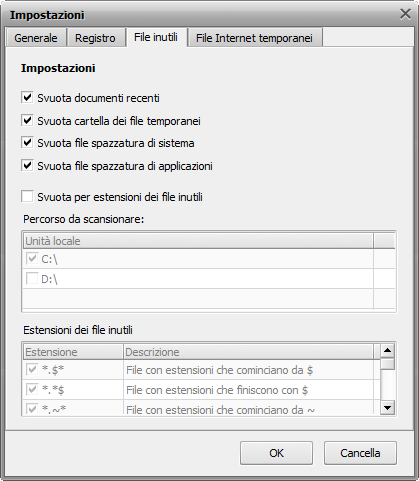Screen dimensions: 419x481
Task: Toggle the *.$* extension checkbox
Action: coord(32,369)
